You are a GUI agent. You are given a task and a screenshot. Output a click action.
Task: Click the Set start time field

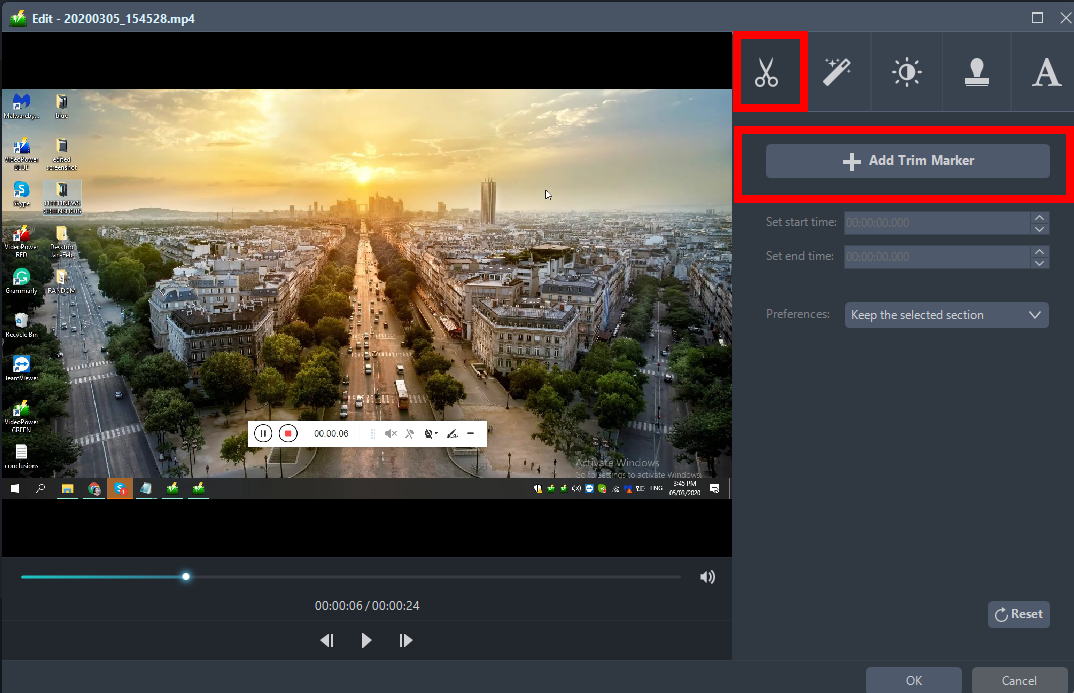coord(936,223)
